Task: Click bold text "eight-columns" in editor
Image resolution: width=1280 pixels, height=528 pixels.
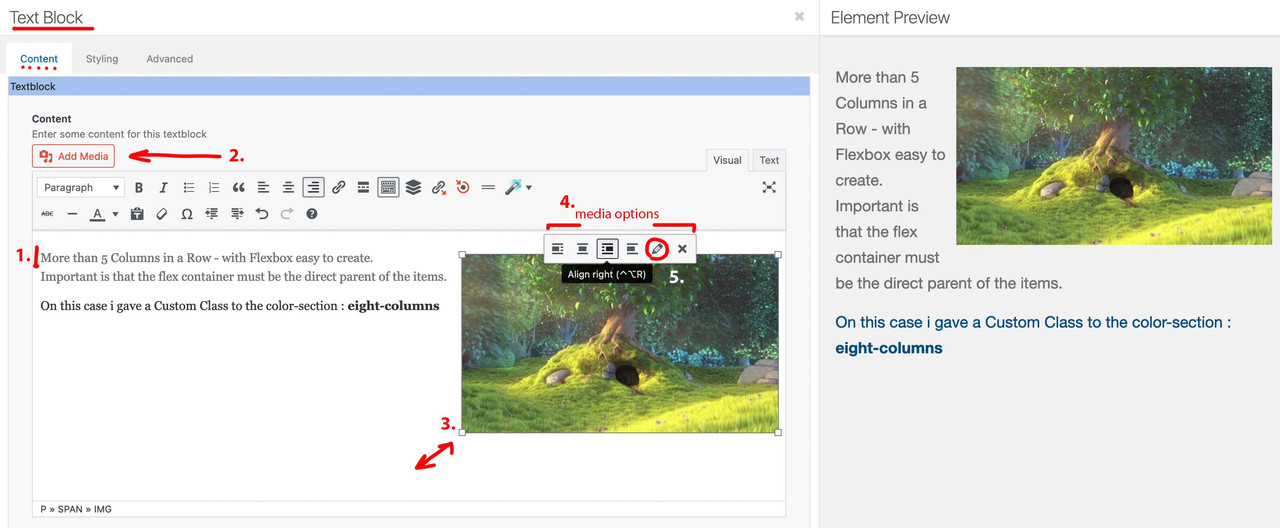Action: pos(393,306)
